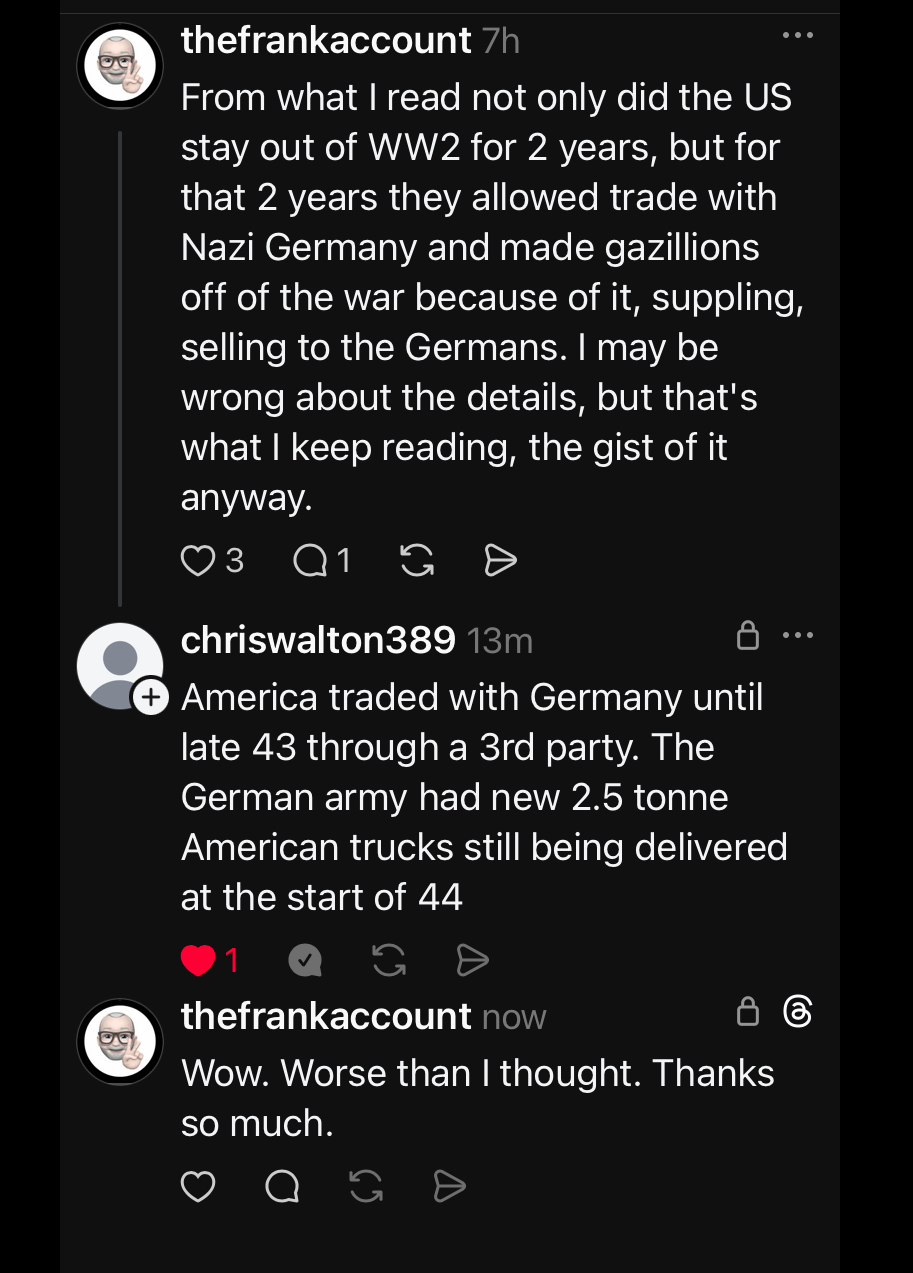Reply to the "Thanks so much" comment
The image size is (913, 1273).
click(x=282, y=1187)
